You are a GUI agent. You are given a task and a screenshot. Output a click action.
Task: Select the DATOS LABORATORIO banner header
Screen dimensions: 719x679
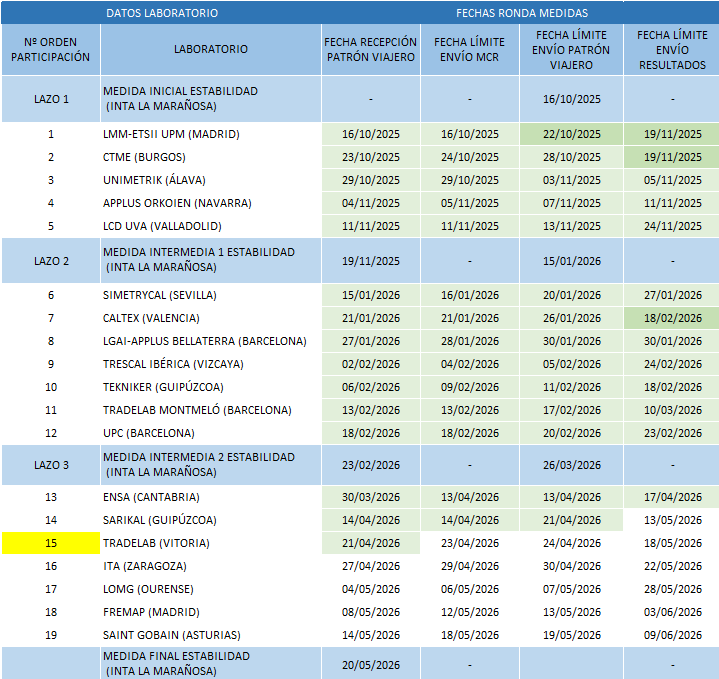tap(161, 13)
